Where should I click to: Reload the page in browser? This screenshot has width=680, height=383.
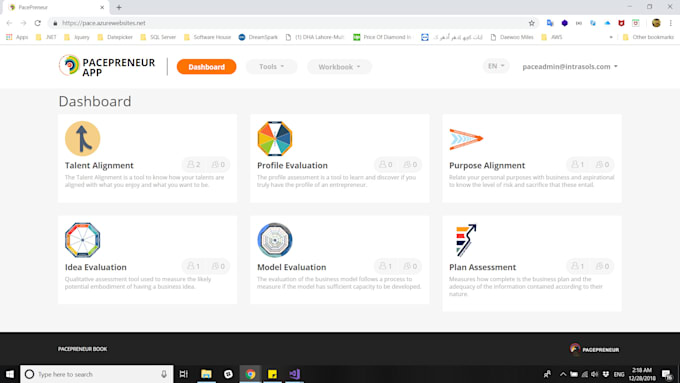38,23
